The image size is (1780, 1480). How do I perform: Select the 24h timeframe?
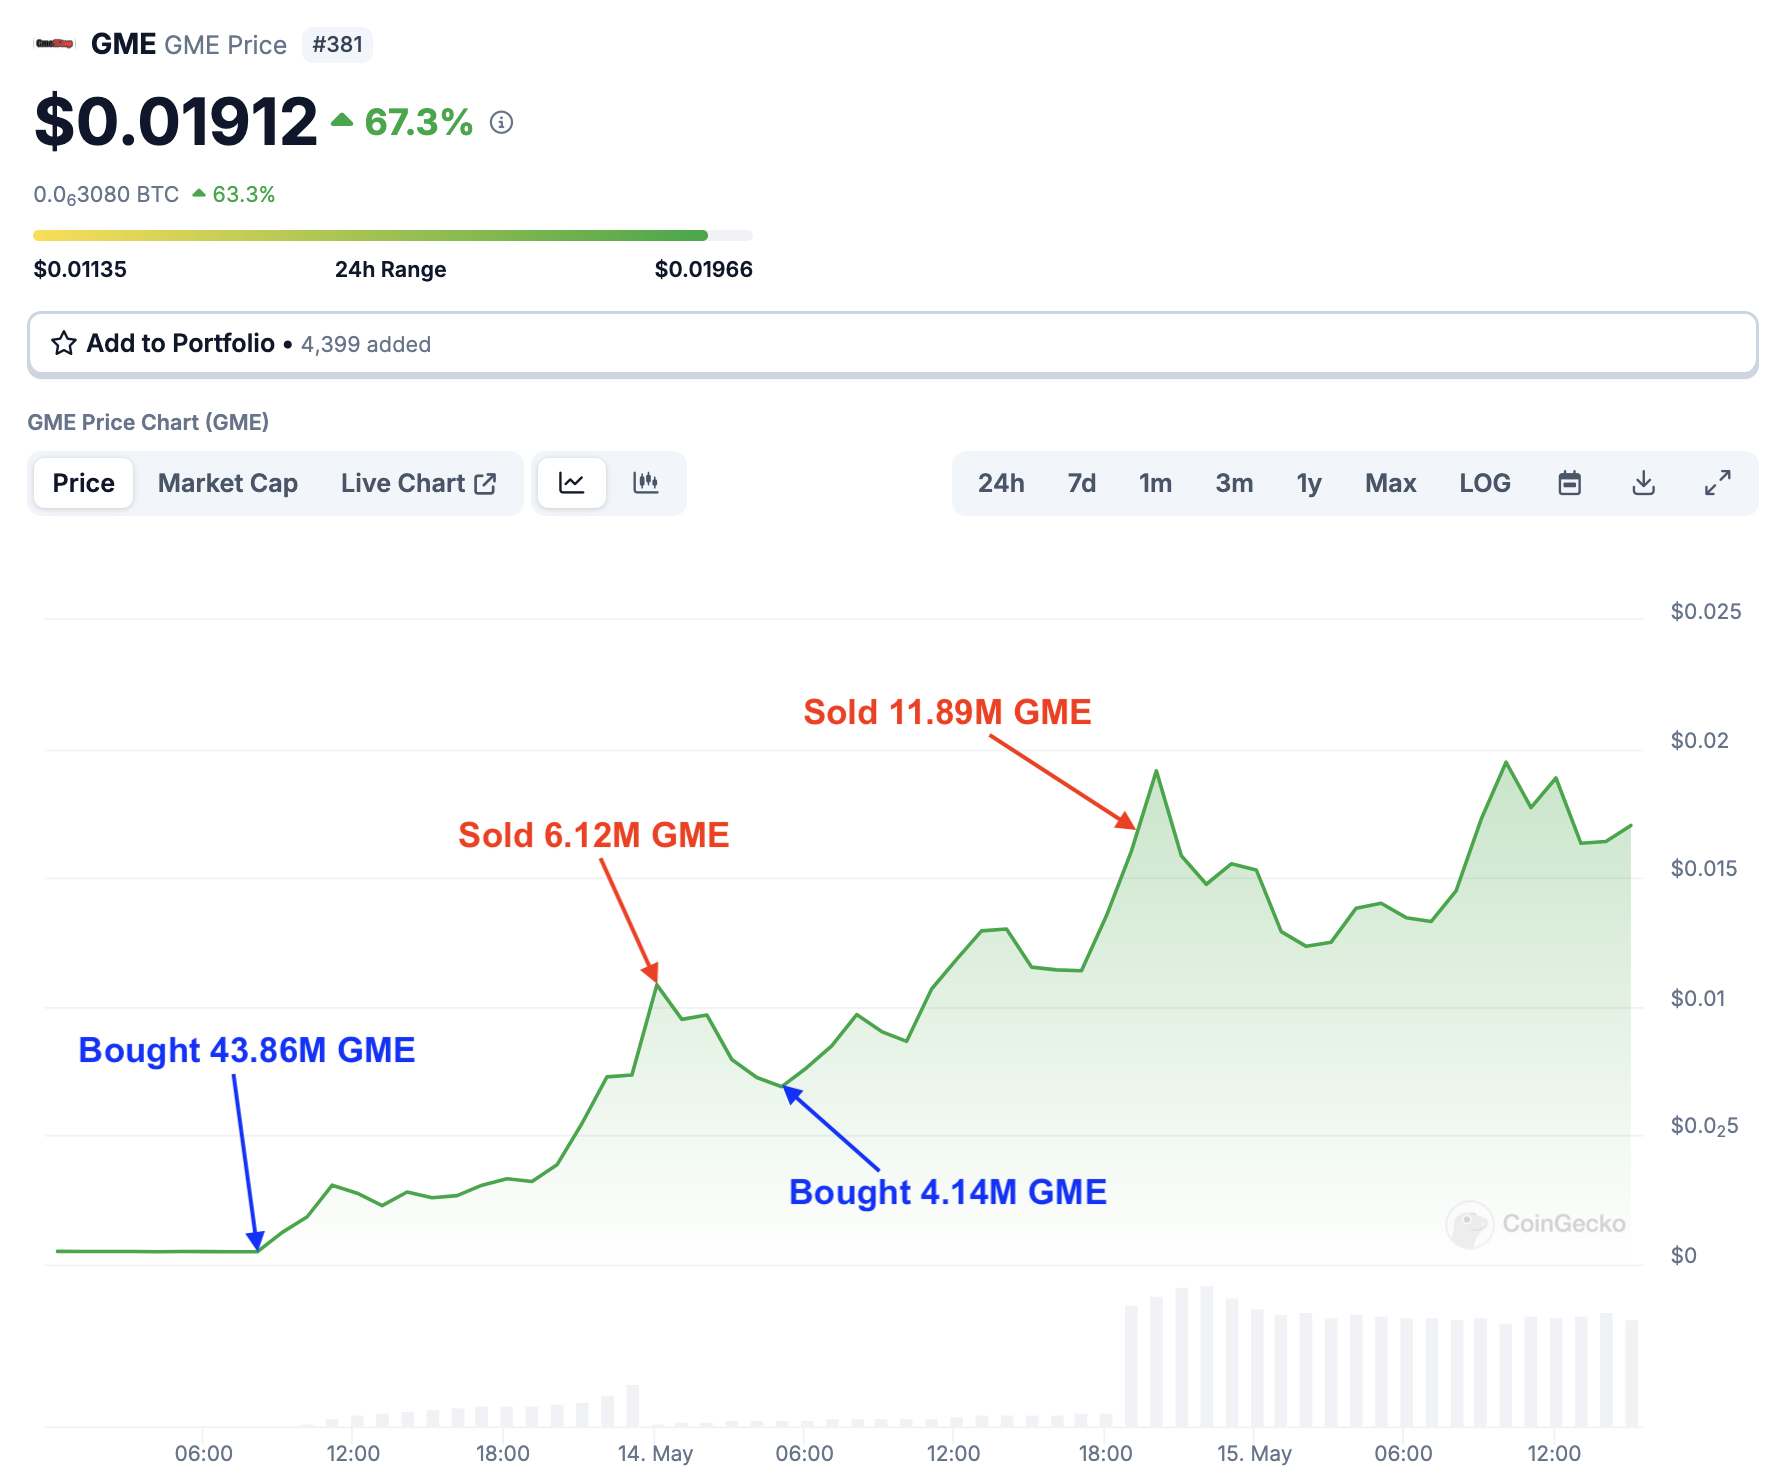[x=1001, y=483]
